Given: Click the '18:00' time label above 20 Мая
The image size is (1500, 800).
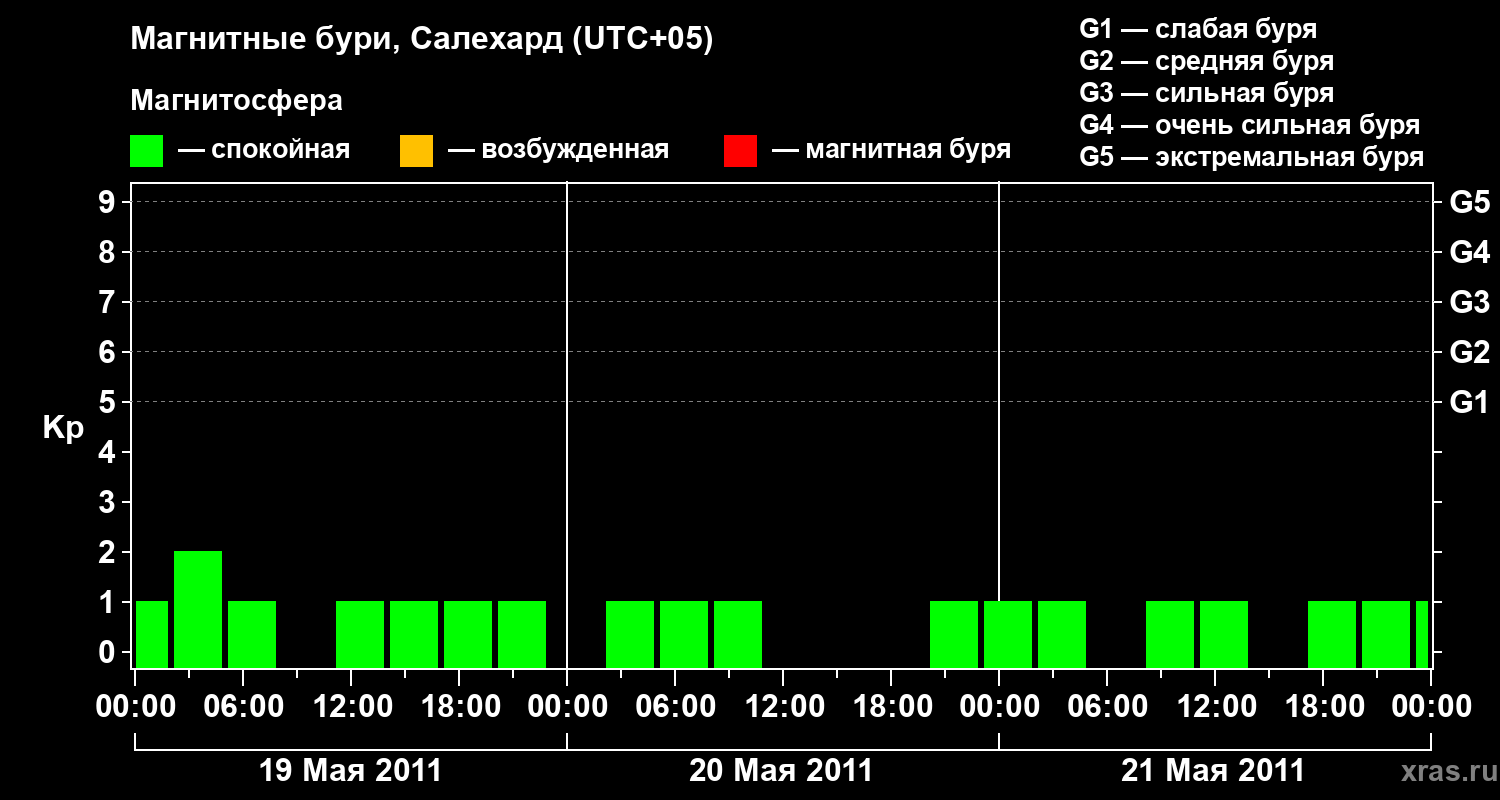Looking at the screenshot, I should tap(891, 707).
